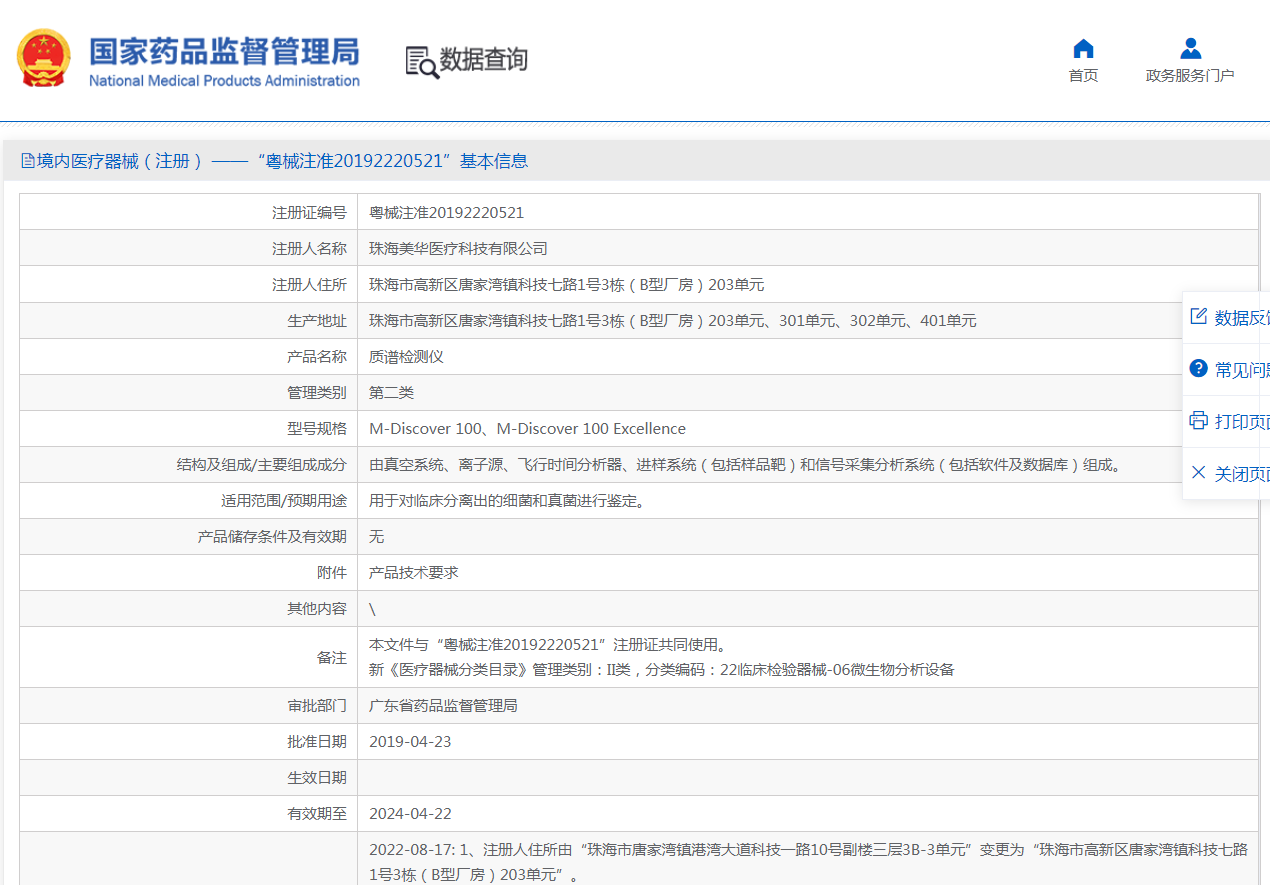Select the 2022-08-17 change record text
1270x885 pixels.
(808, 862)
